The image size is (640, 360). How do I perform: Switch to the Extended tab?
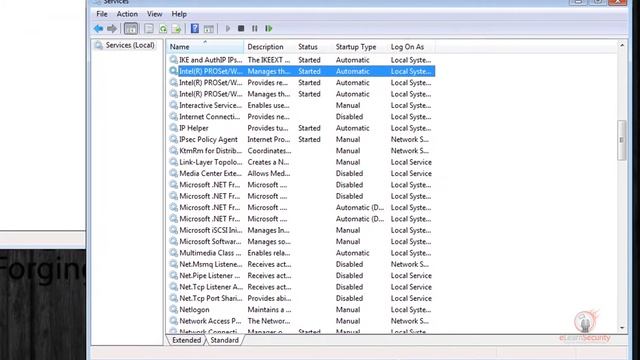(x=187, y=340)
